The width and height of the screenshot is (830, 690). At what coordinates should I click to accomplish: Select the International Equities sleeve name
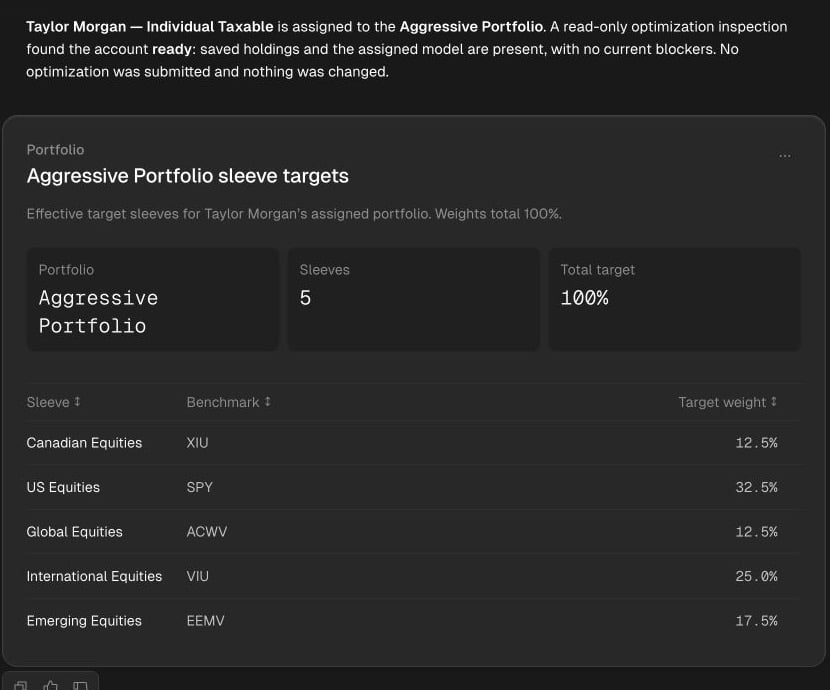[x=94, y=576]
